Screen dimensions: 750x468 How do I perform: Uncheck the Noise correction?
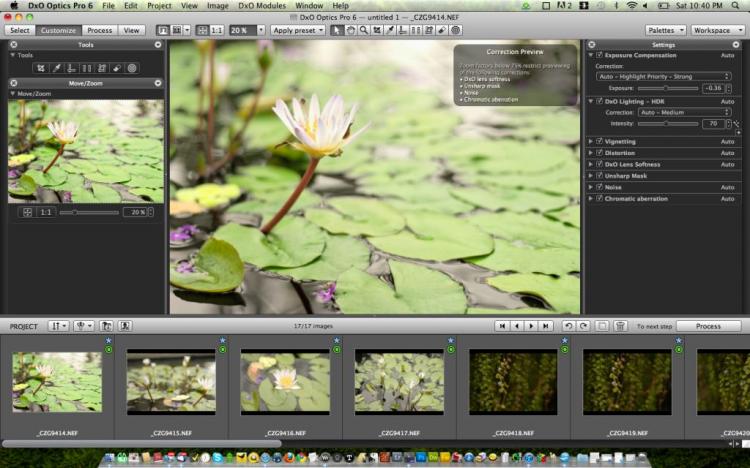599,187
